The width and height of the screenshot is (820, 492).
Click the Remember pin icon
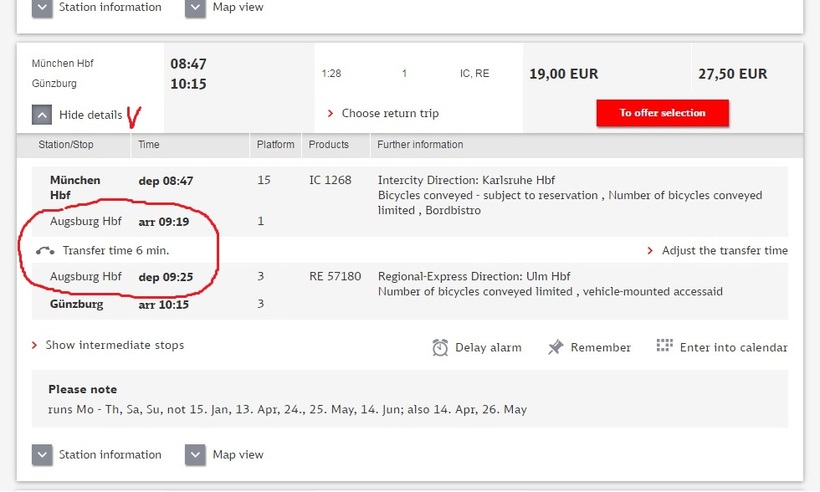(556, 347)
